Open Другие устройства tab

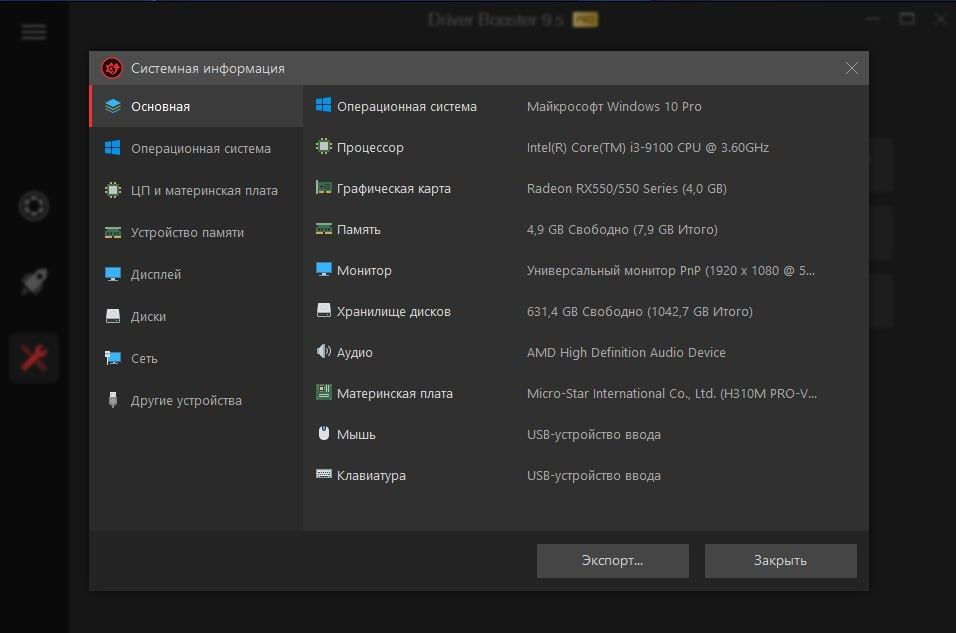point(196,401)
